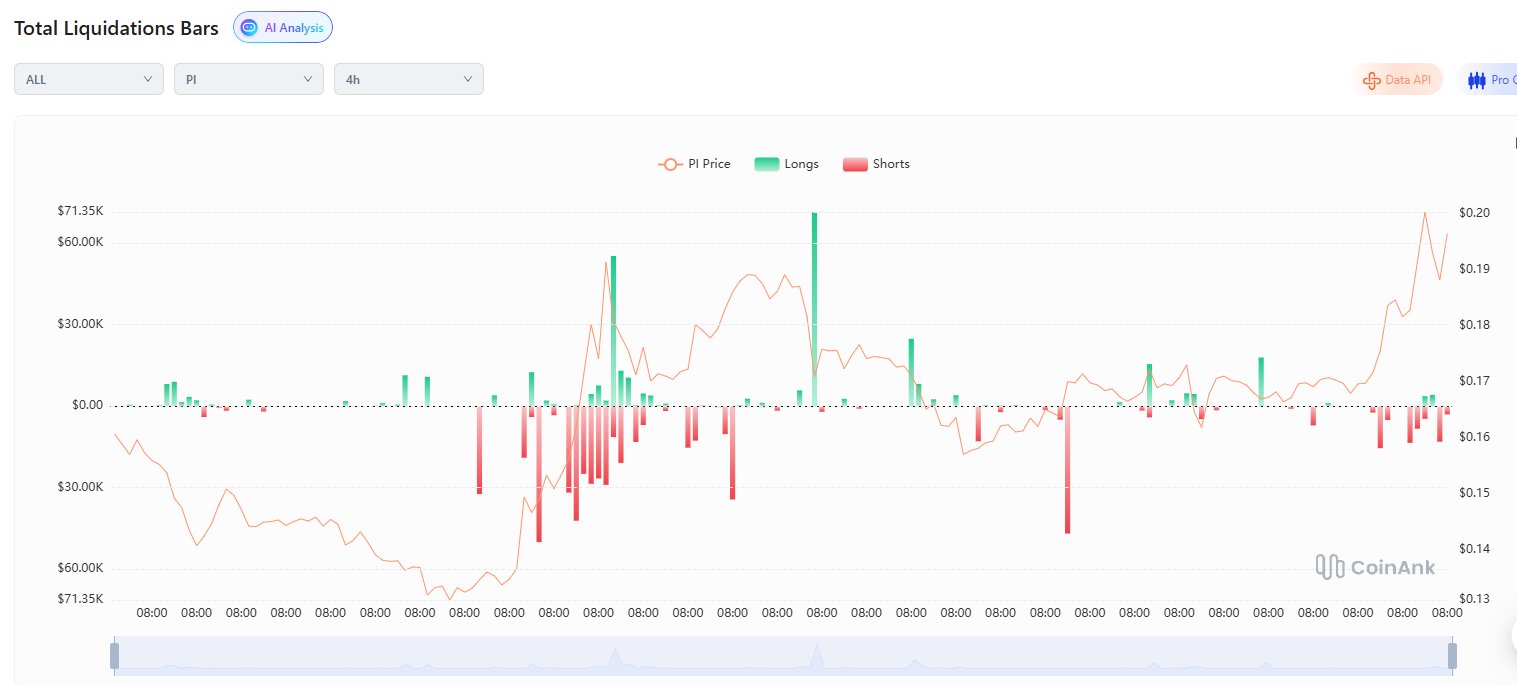Toggle PI Price series via legend label
1517x686 pixels.
709,164
